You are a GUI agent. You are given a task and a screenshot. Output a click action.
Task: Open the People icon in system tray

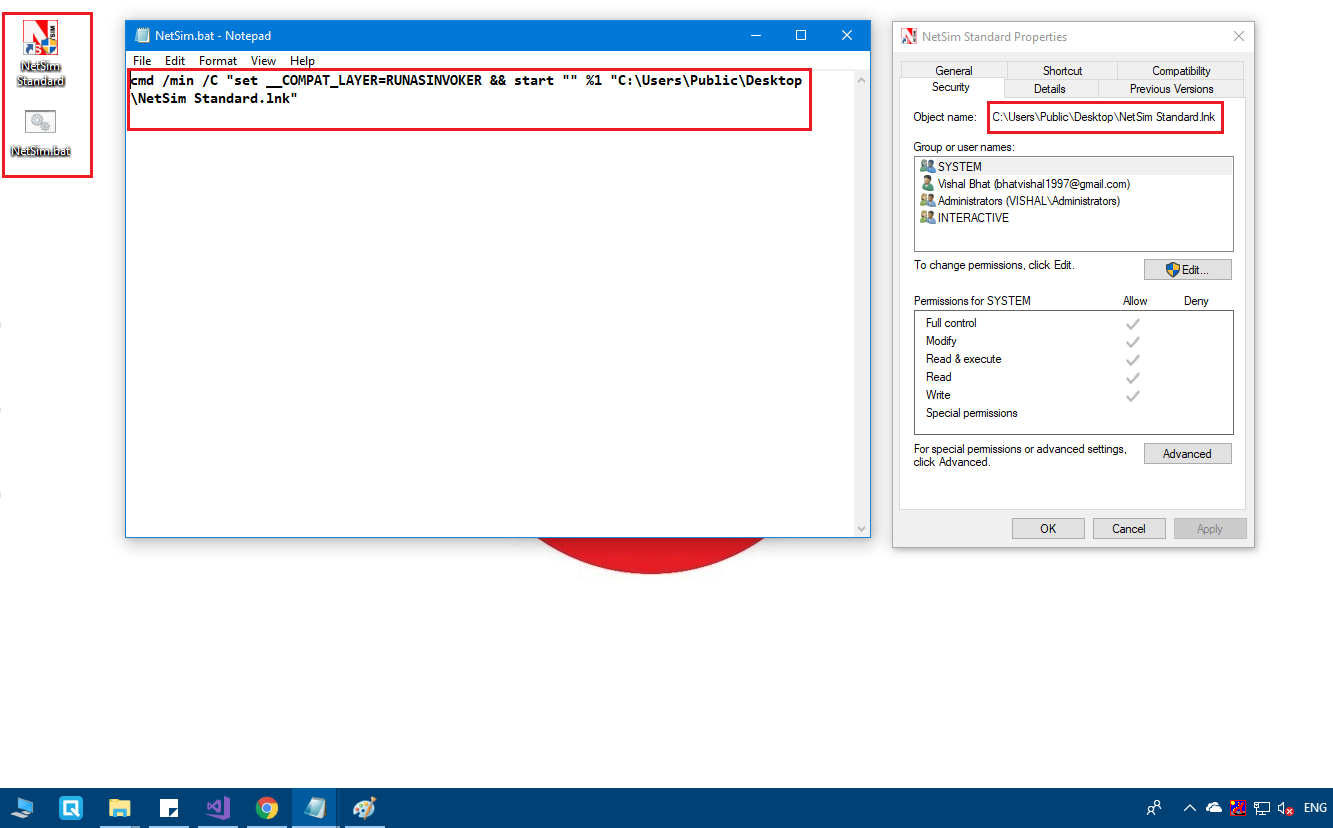pyautogui.click(x=1154, y=808)
